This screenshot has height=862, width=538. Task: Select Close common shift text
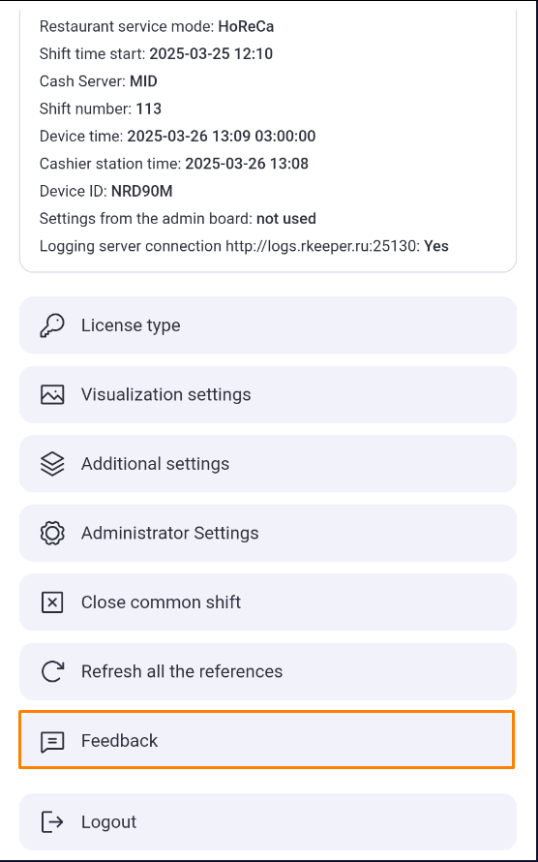(x=161, y=603)
